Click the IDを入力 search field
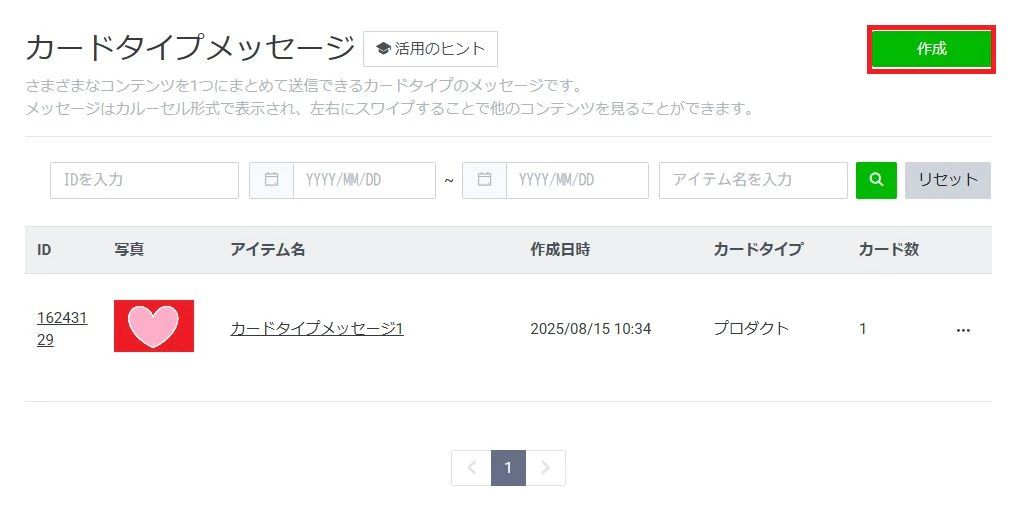Viewport: 1025px width, 513px height. pos(144,180)
